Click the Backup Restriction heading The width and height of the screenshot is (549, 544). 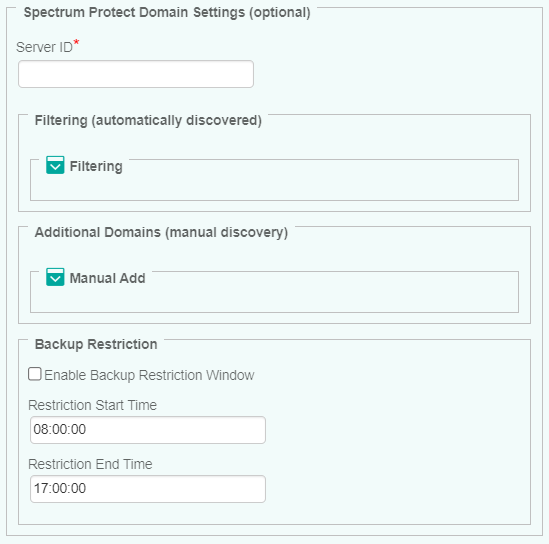96,344
